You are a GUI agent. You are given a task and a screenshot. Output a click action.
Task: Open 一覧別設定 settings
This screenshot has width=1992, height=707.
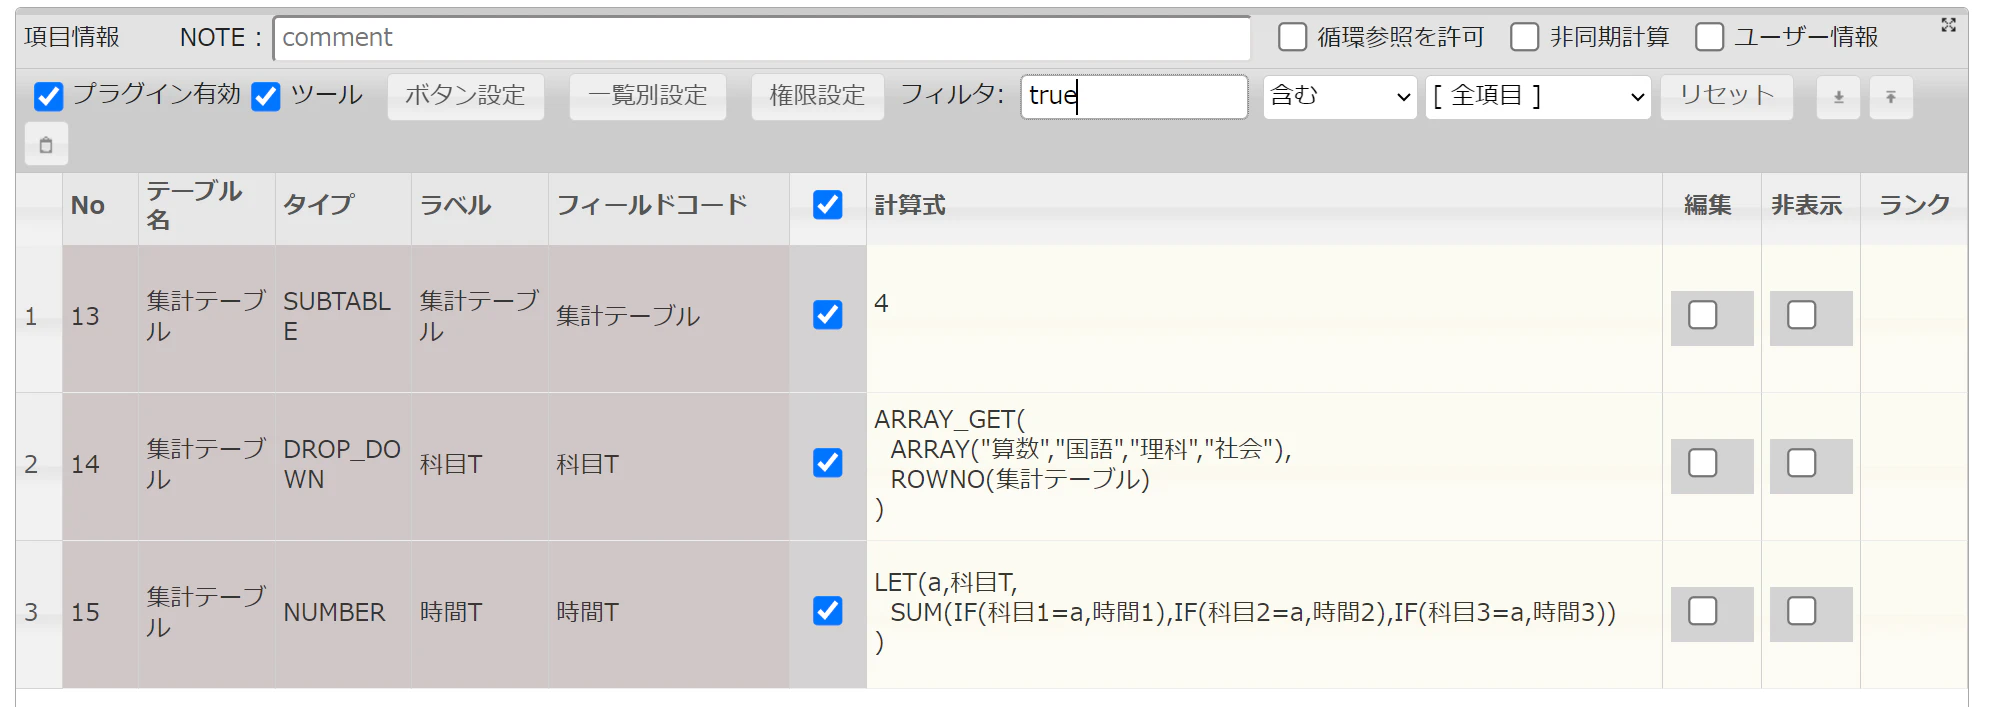(x=648, y=97)
